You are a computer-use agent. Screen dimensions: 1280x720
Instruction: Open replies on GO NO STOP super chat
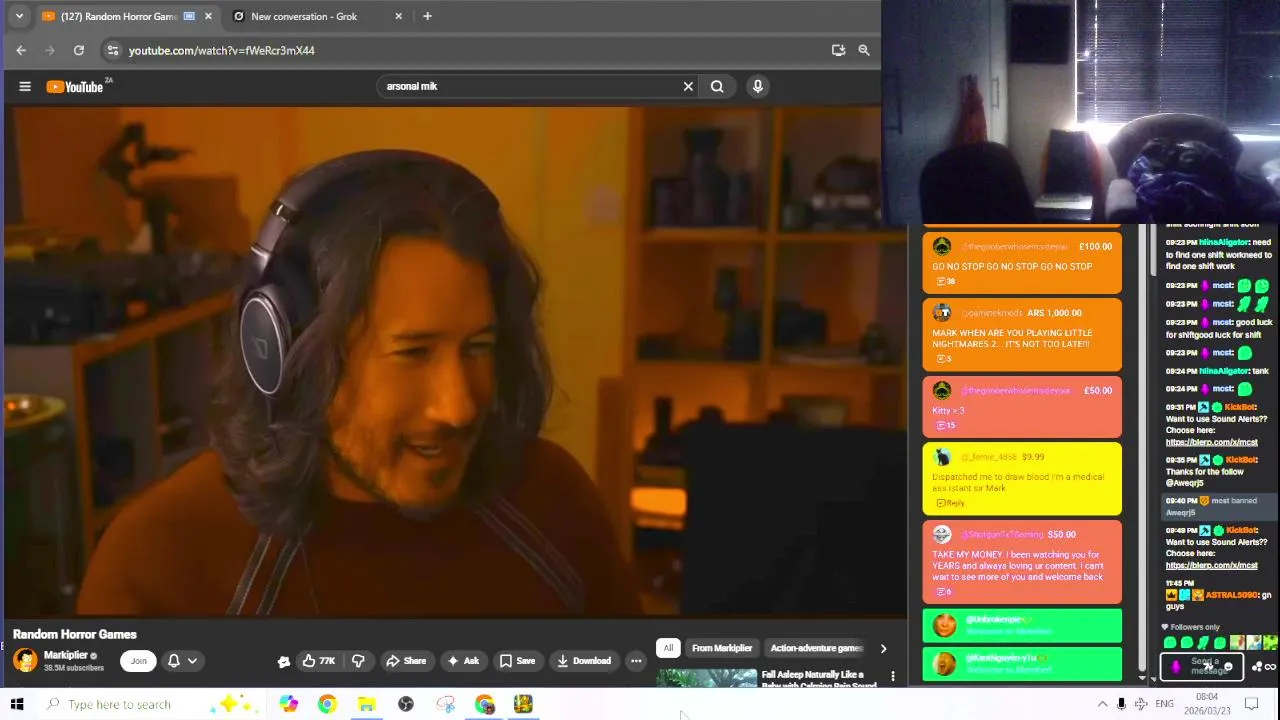pyautogui.click(x=945, y=282)
